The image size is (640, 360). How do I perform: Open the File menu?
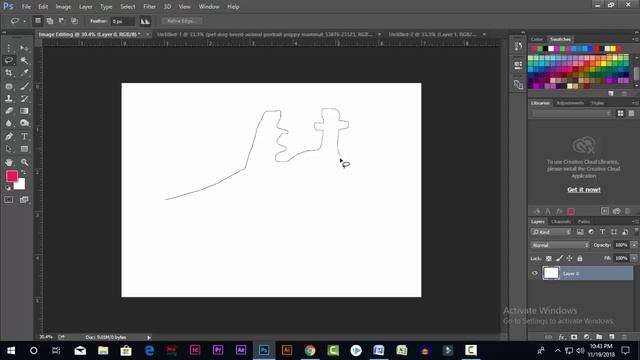pyautogui.click(x=26, y=7)
